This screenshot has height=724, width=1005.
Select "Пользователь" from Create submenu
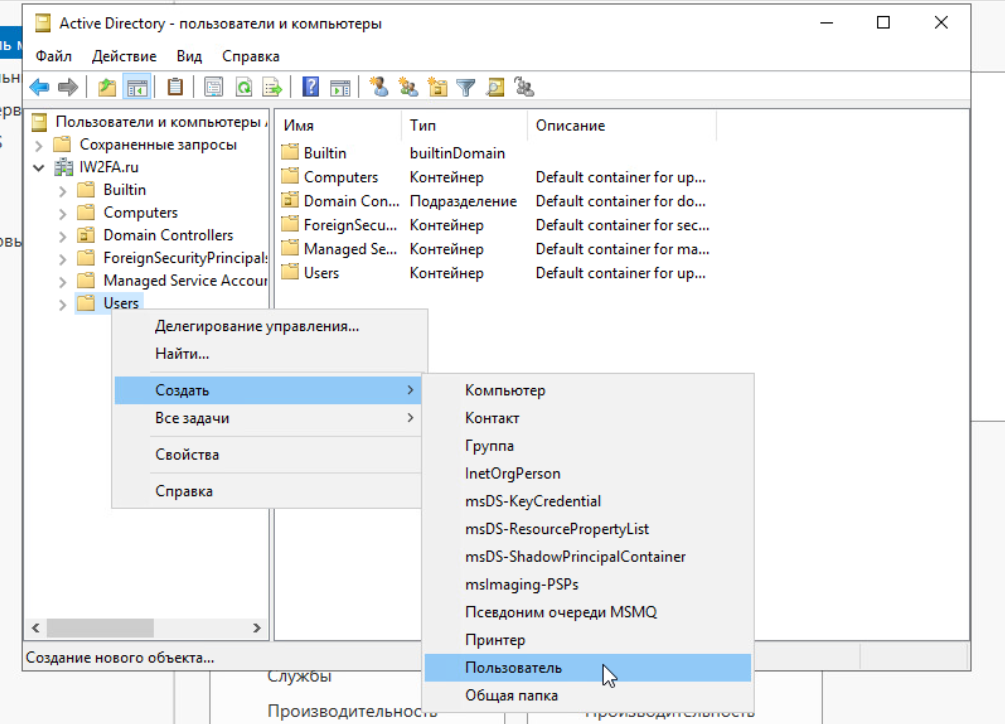tap(513, 667)
